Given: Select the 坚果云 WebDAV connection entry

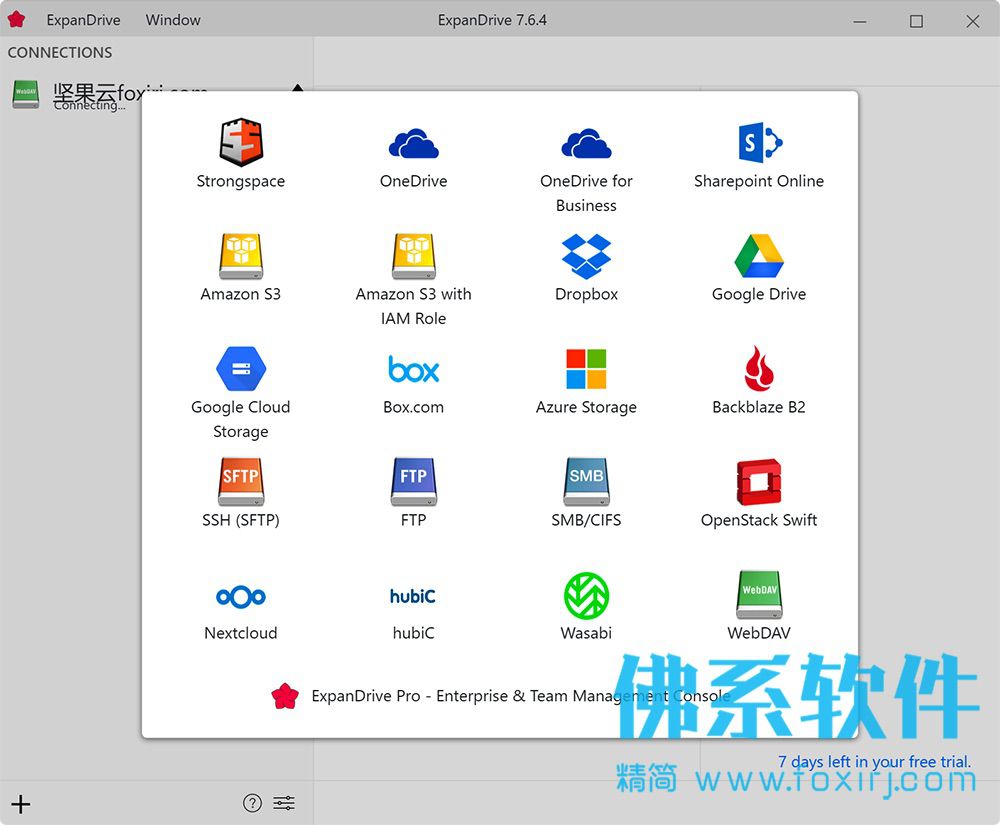Looking at the screenshot, I should [156, 96].
